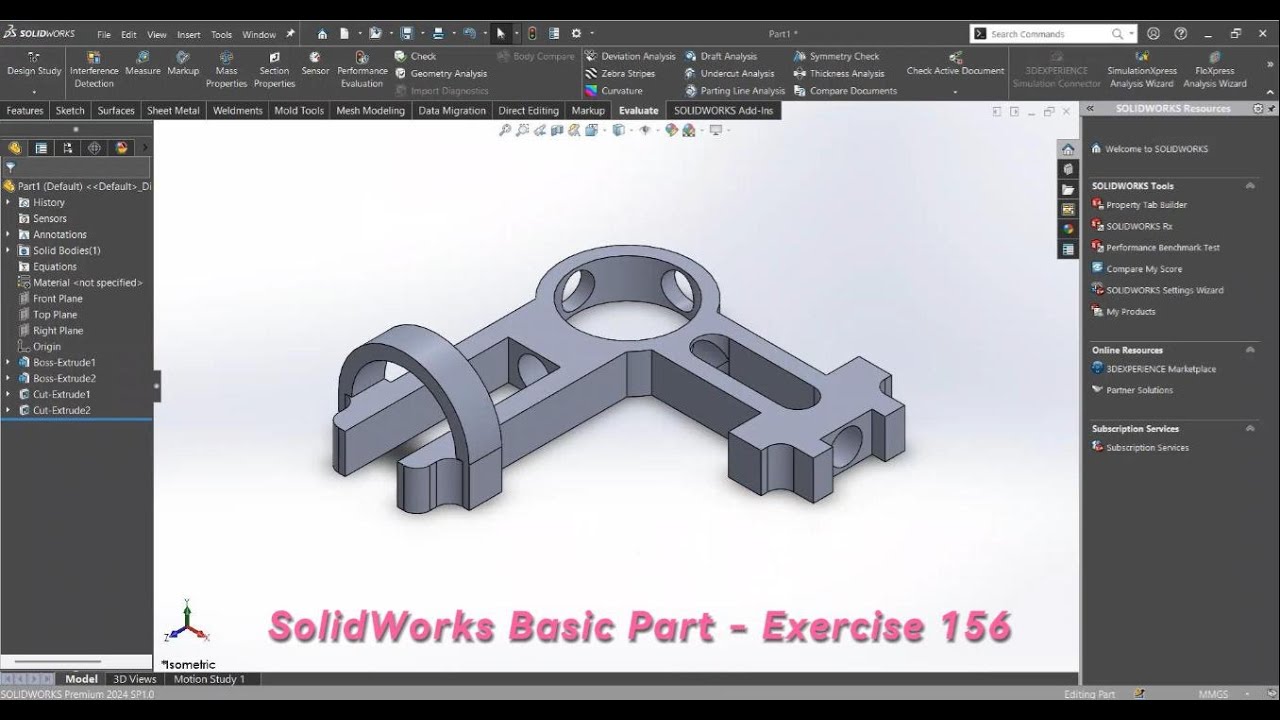The width and height of the screenshot is (1280, 720).
Task: Collapse the SOLIDWORKS Tools section
Action: tap(1249, 186)
